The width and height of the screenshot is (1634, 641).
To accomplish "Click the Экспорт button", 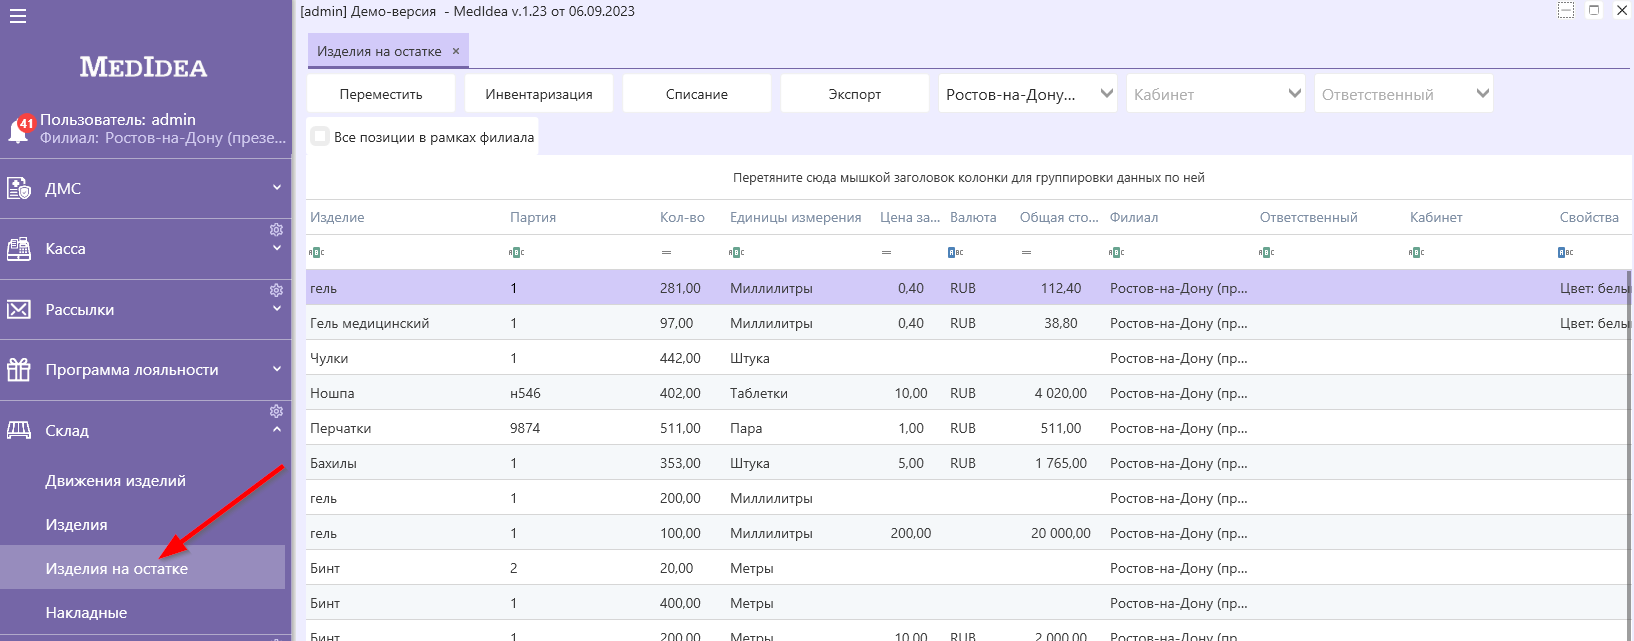I will [x=855, y=94].
